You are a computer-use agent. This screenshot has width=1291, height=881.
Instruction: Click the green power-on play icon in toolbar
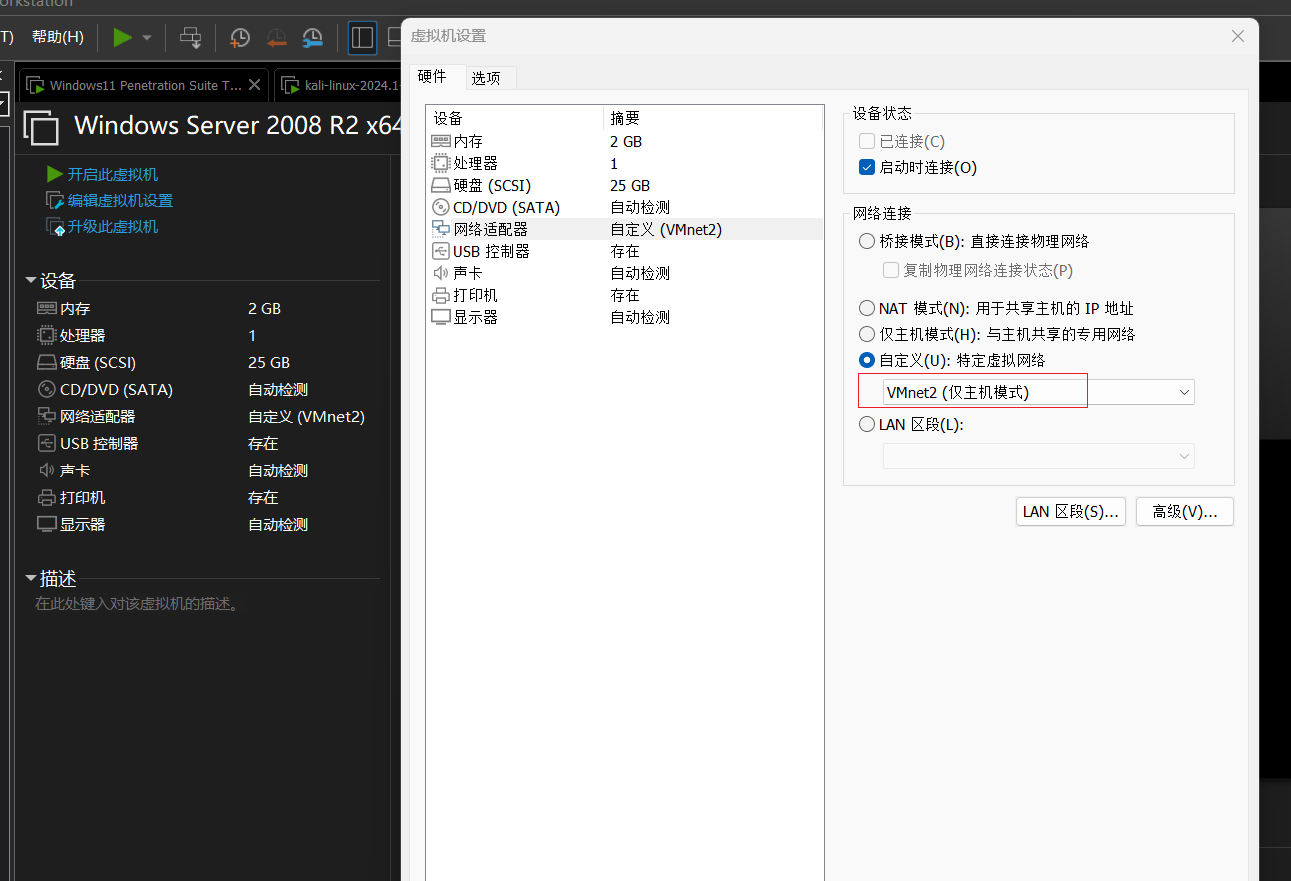(122, 38)
